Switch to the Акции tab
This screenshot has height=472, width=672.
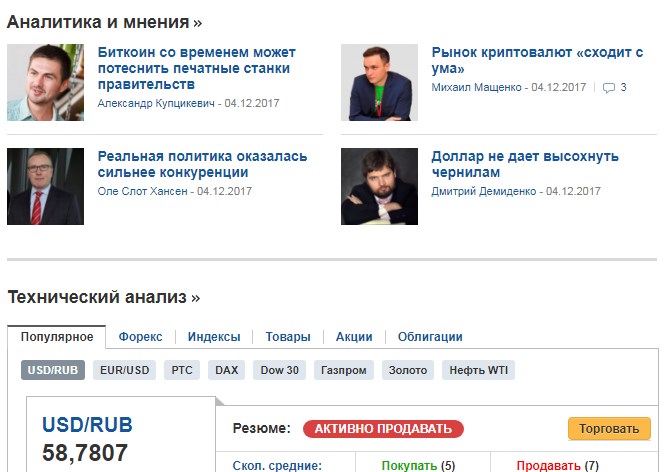[x=354, y=337]
